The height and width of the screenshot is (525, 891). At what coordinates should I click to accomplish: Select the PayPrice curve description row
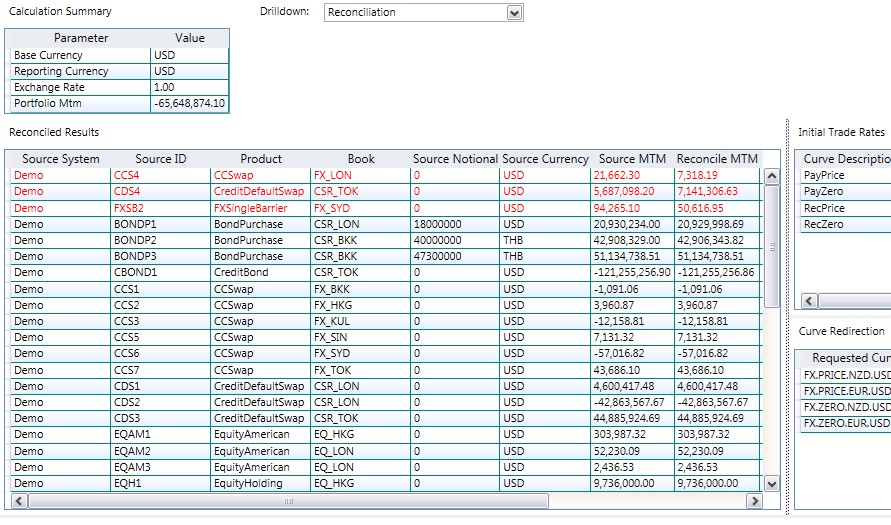click(x=846, y=176)
